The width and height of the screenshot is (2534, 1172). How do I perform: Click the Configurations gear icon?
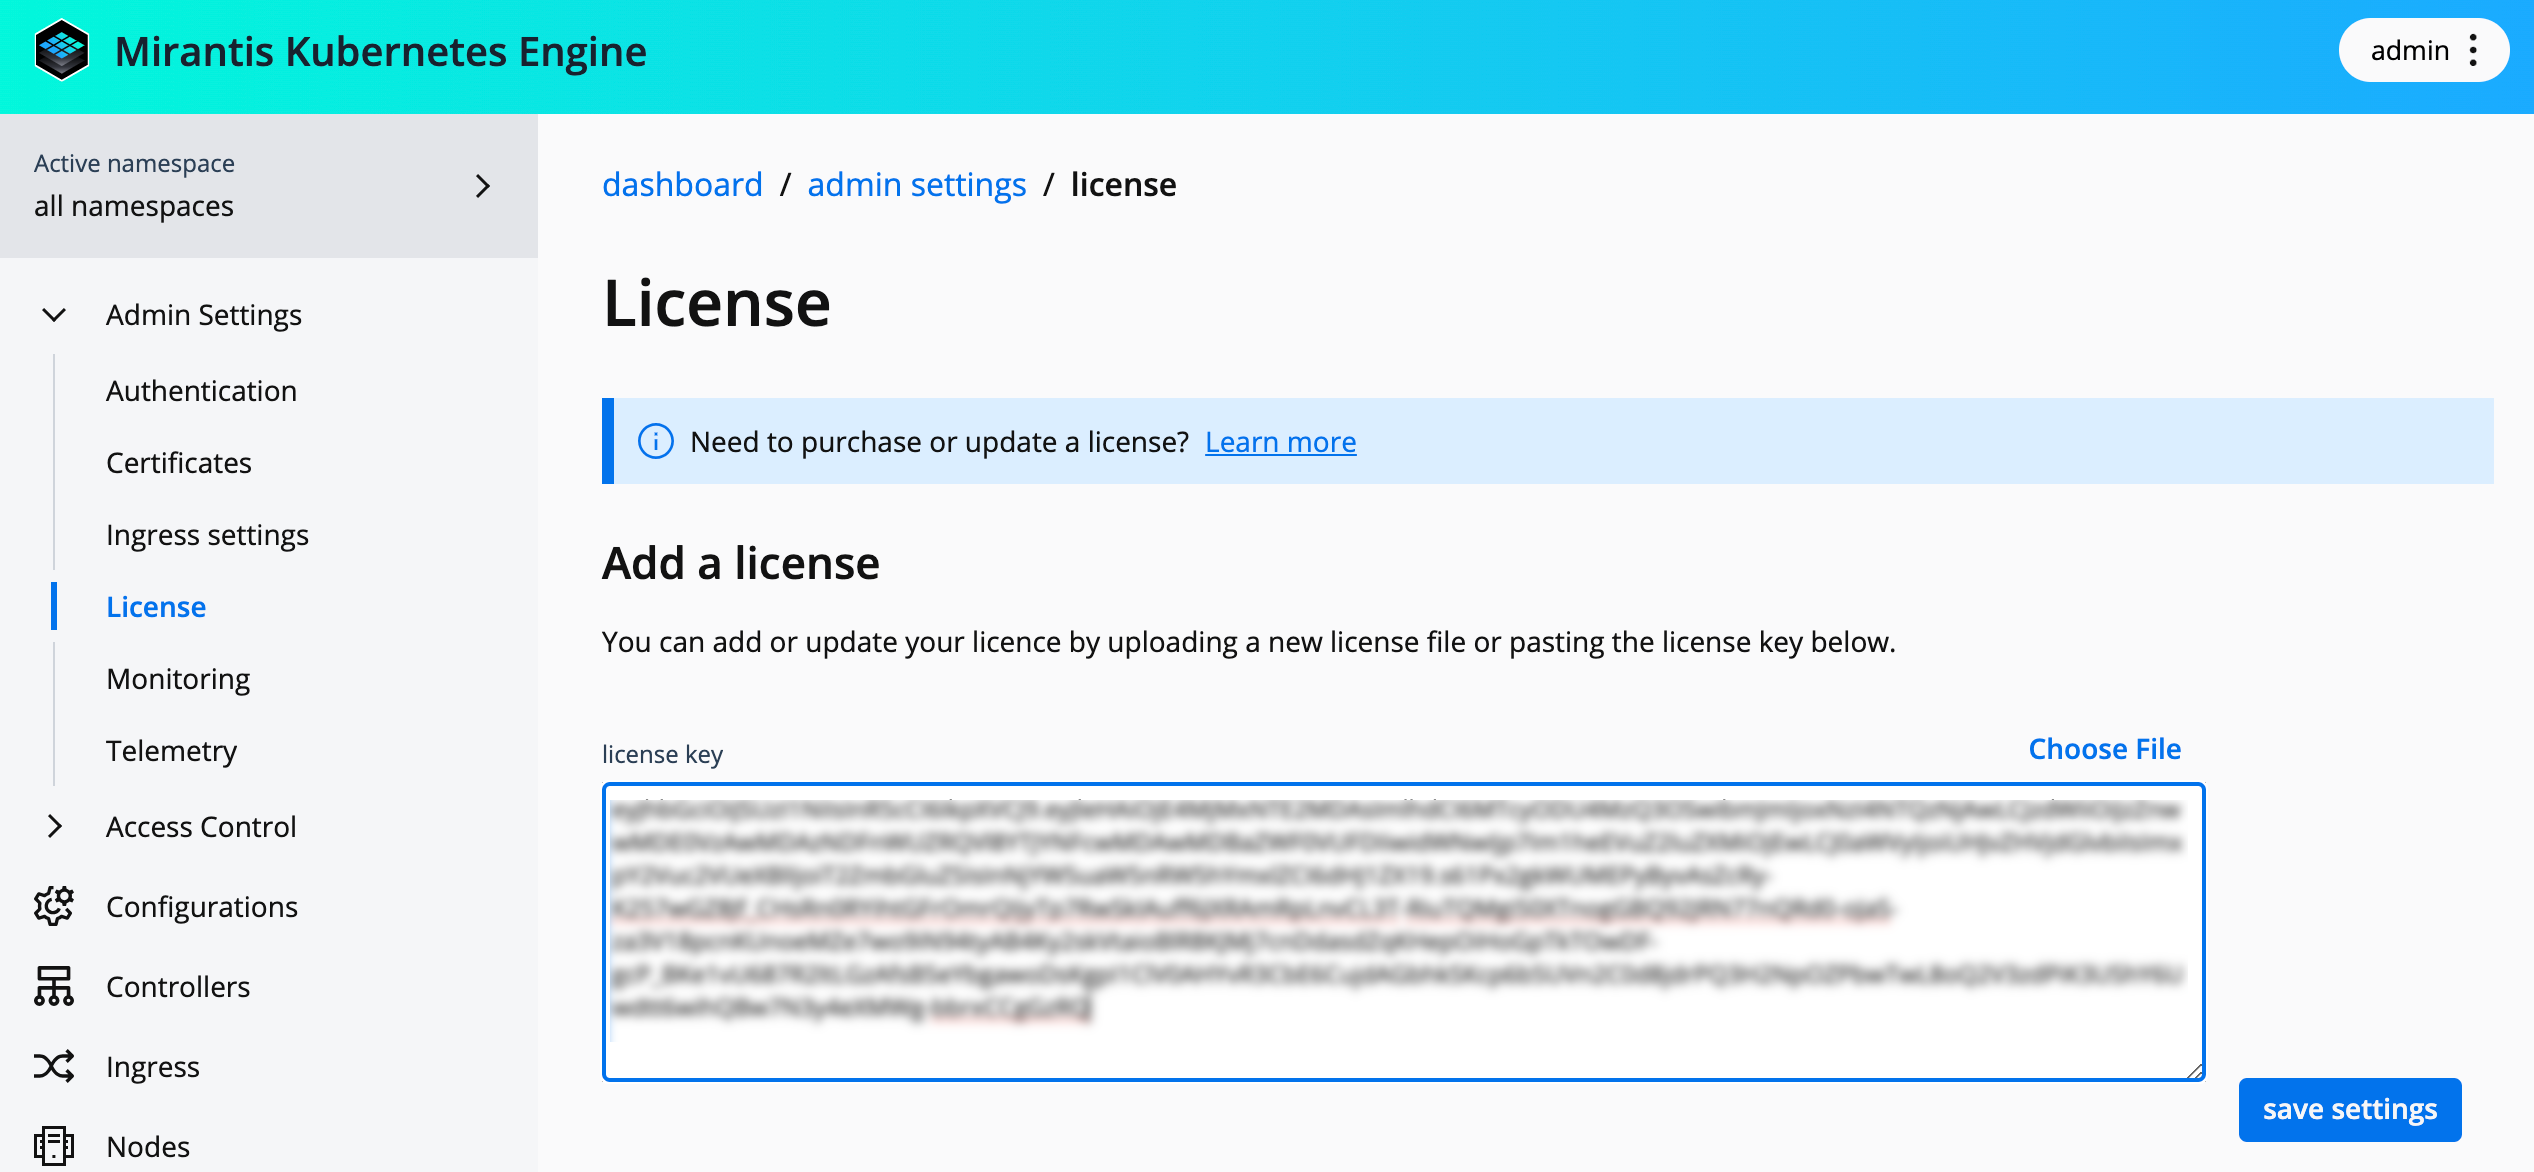[x=54, y=906]
